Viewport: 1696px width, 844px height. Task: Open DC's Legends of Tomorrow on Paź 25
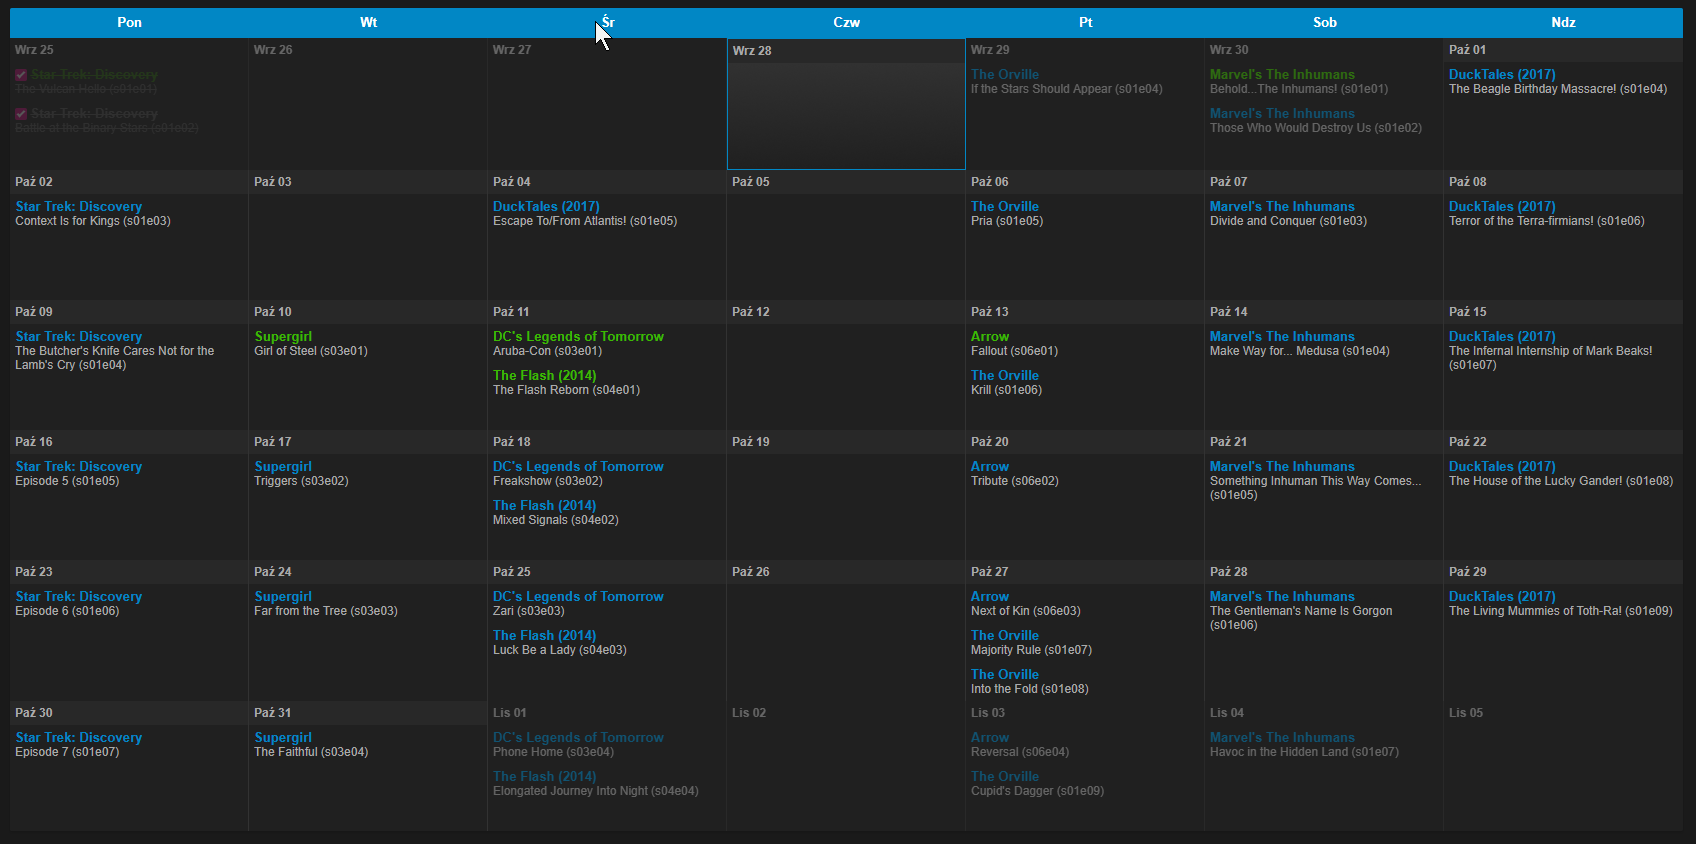pyautogui.click(x=578, y=596)
